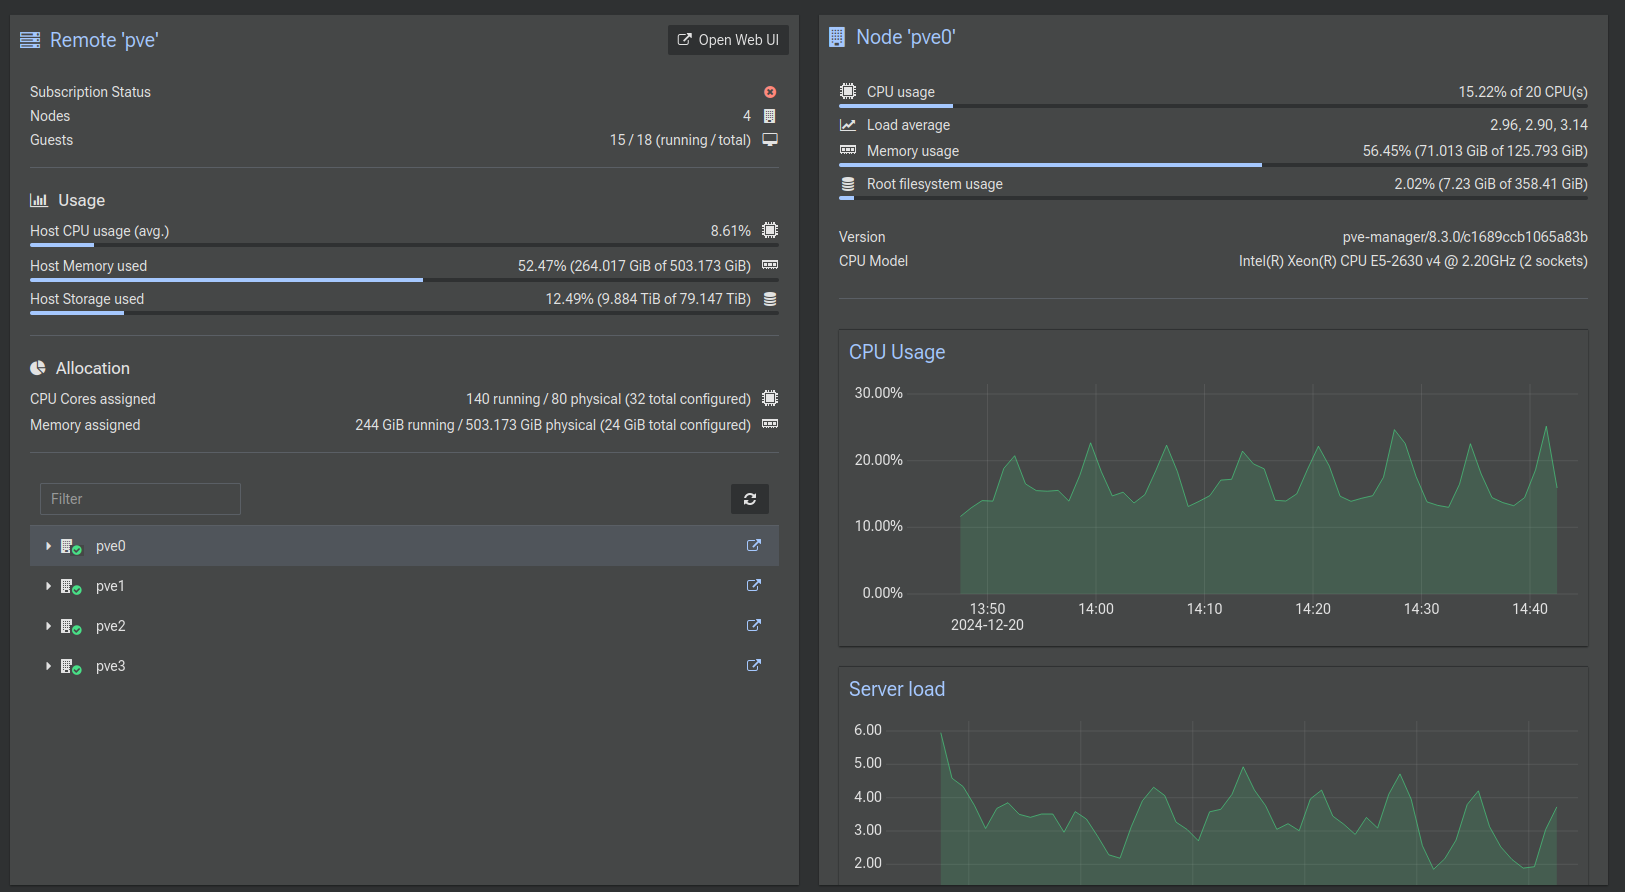
Task: Click the Host Memory used progress bar
Action: 404,280
